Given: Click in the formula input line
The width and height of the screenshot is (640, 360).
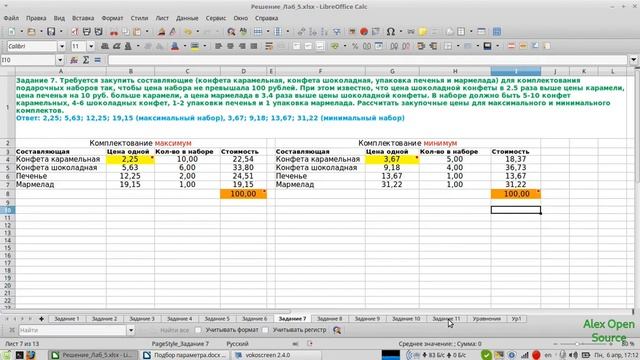Looking at the screenshot, I should tap(367, 60).
